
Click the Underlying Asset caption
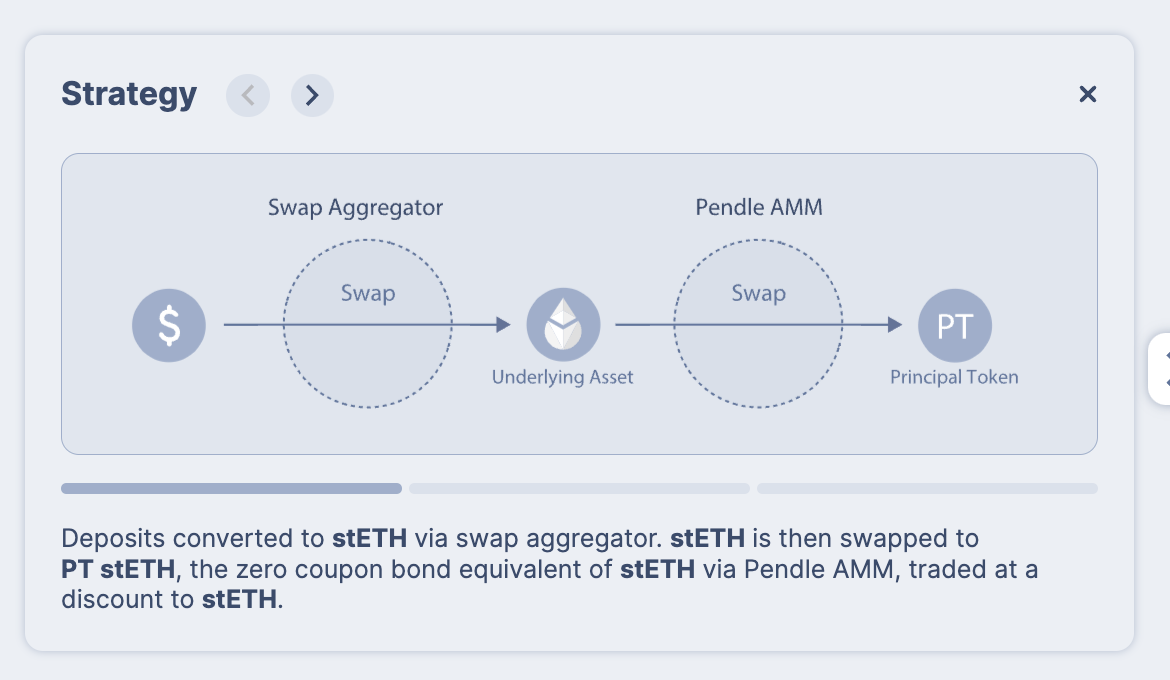tap(562, 377)
